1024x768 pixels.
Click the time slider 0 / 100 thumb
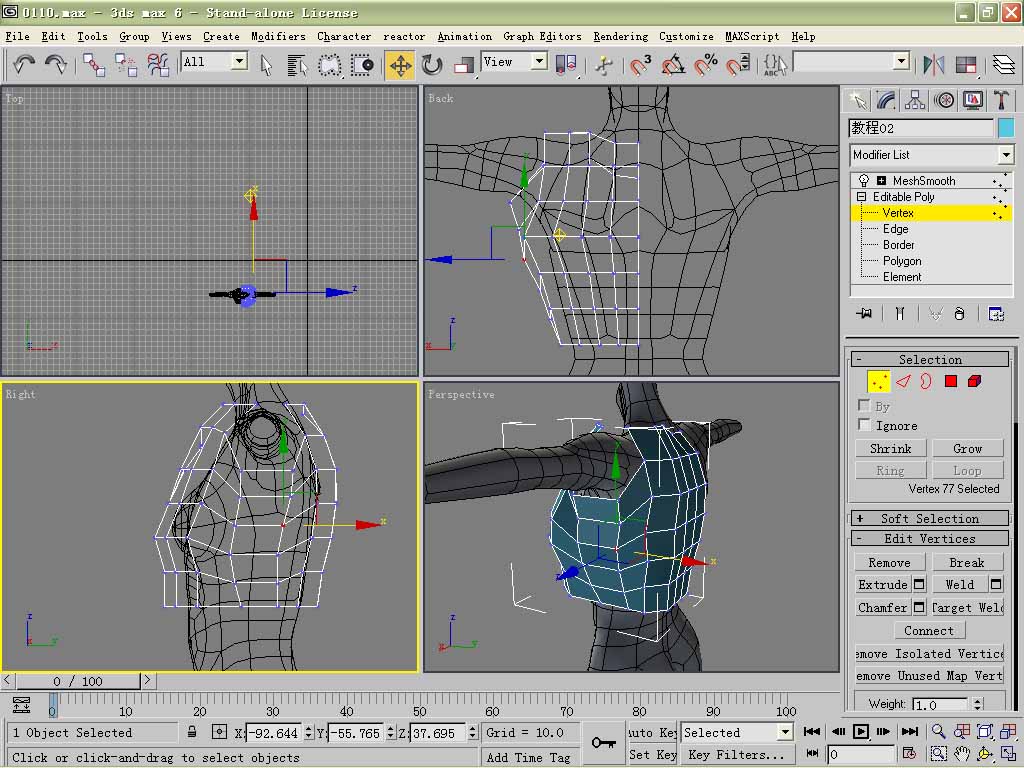point(78,681)
